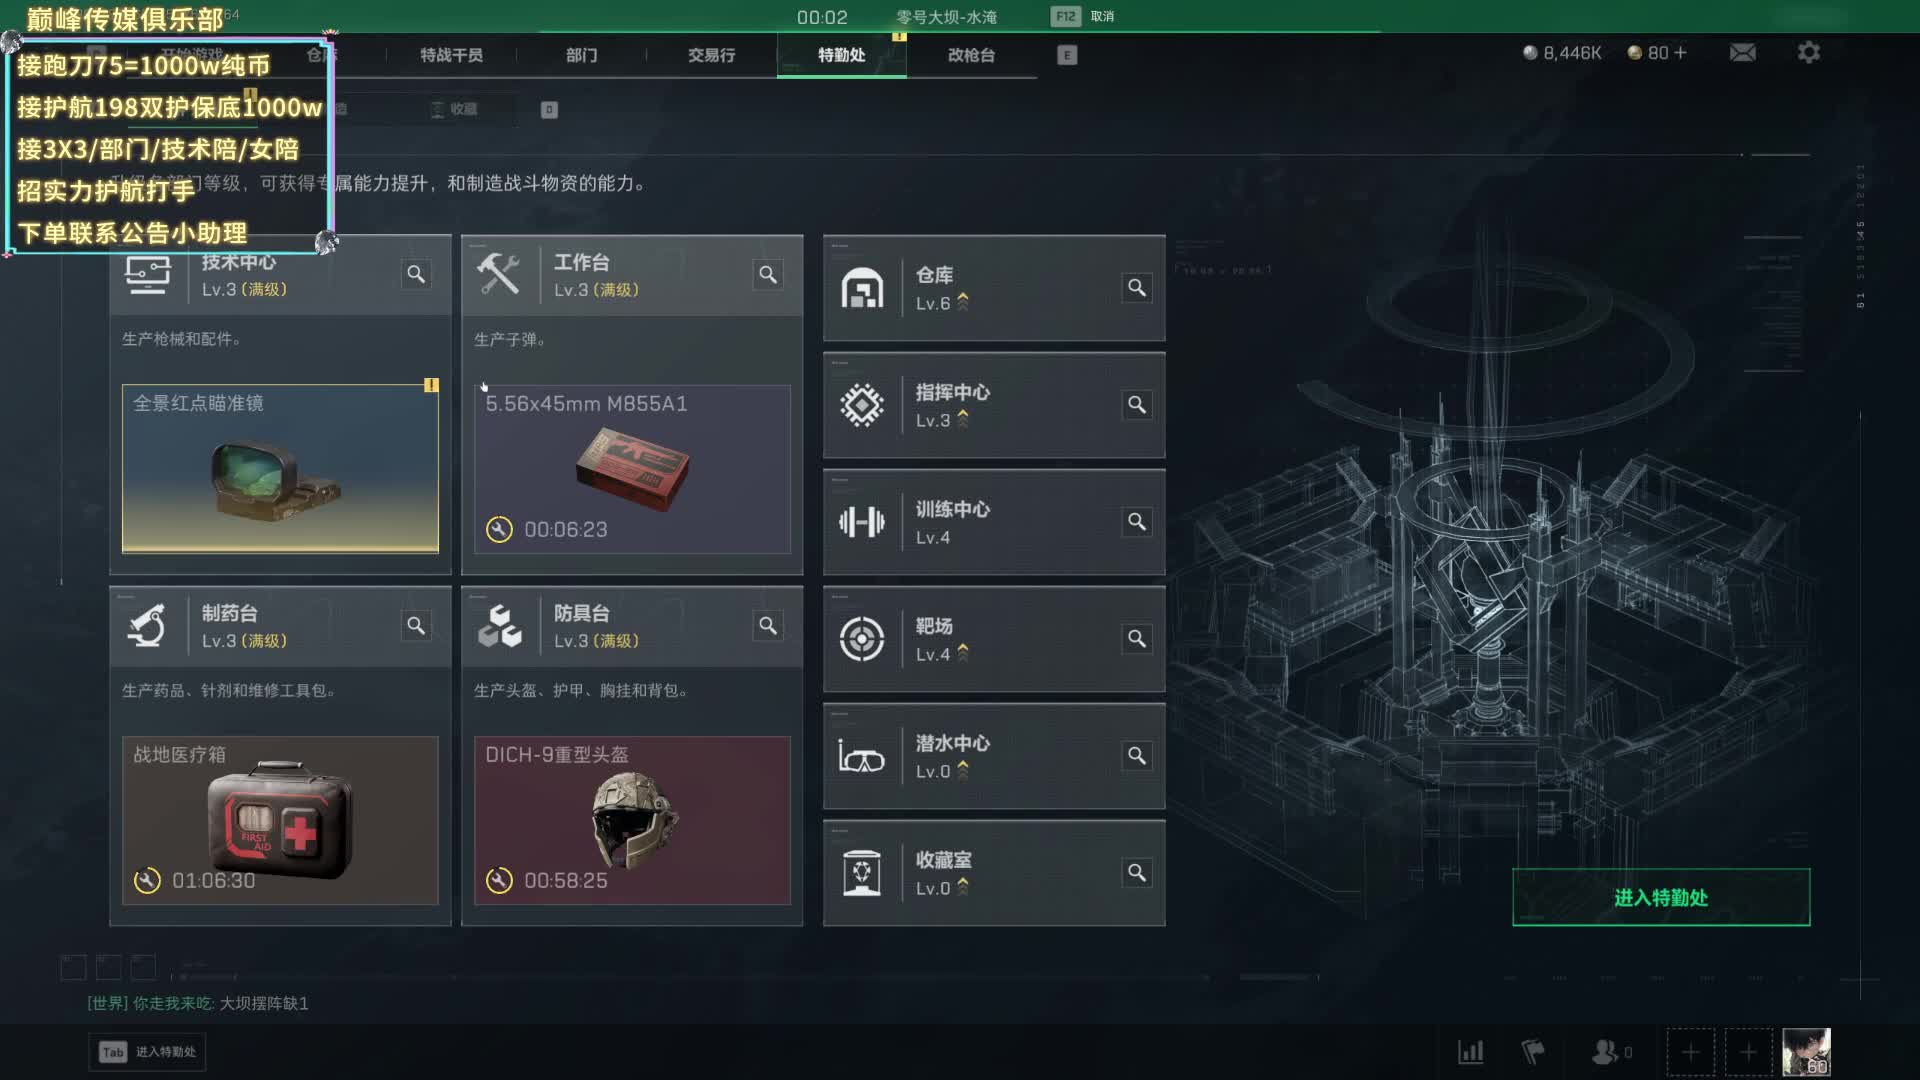Open the stats bar-chart icon
The width and height of the screenshot is (1920, 1080).
pyautogui.click(x=1470, y=1052)
